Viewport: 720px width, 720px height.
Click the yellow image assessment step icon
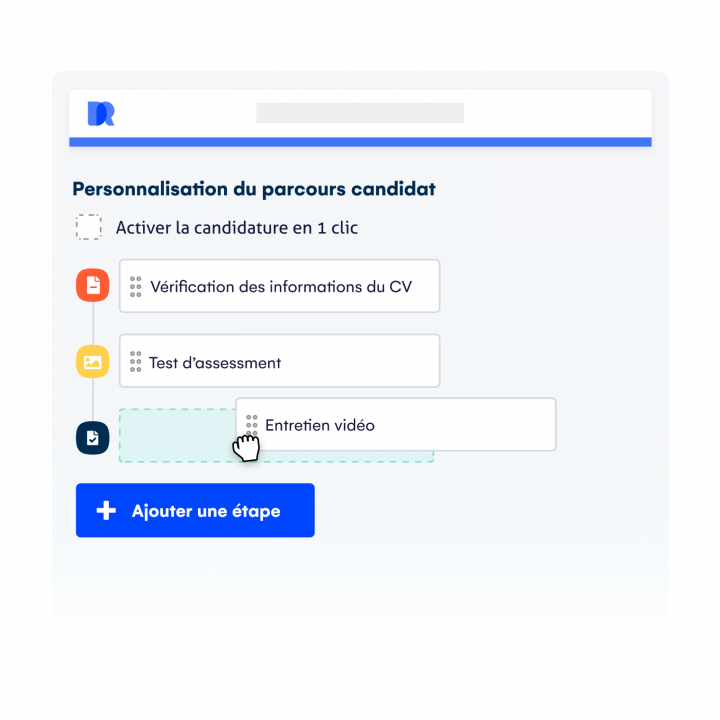[x=93, y=362]
